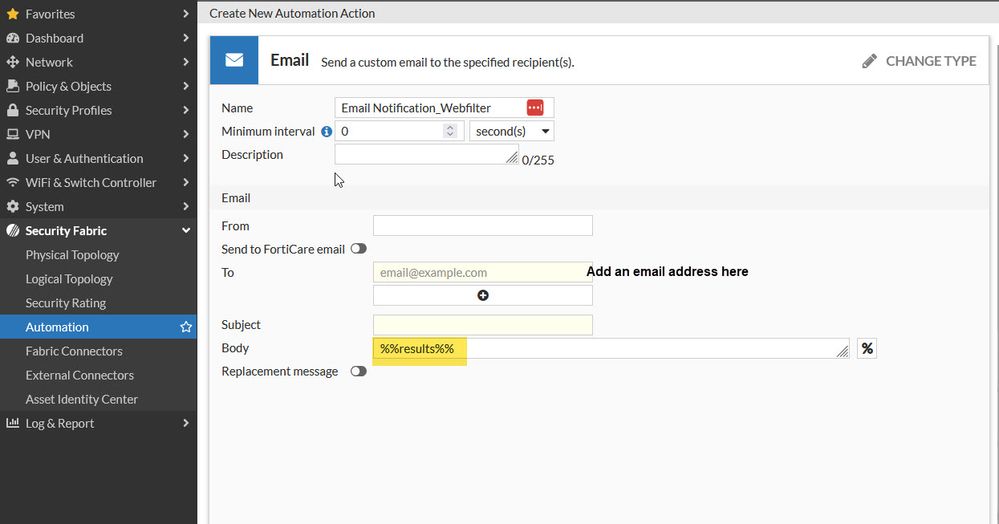The image size is (999, 524).
Task: Click the Subject input field
Action: pyautogui.click(x=482, y=325)
